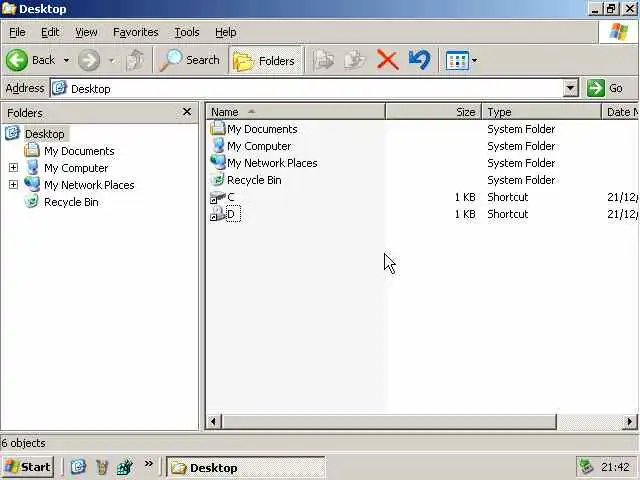Viewport: 640px width, 480px height.
Task: Expand My Network Places tree node
Action: 13,185
